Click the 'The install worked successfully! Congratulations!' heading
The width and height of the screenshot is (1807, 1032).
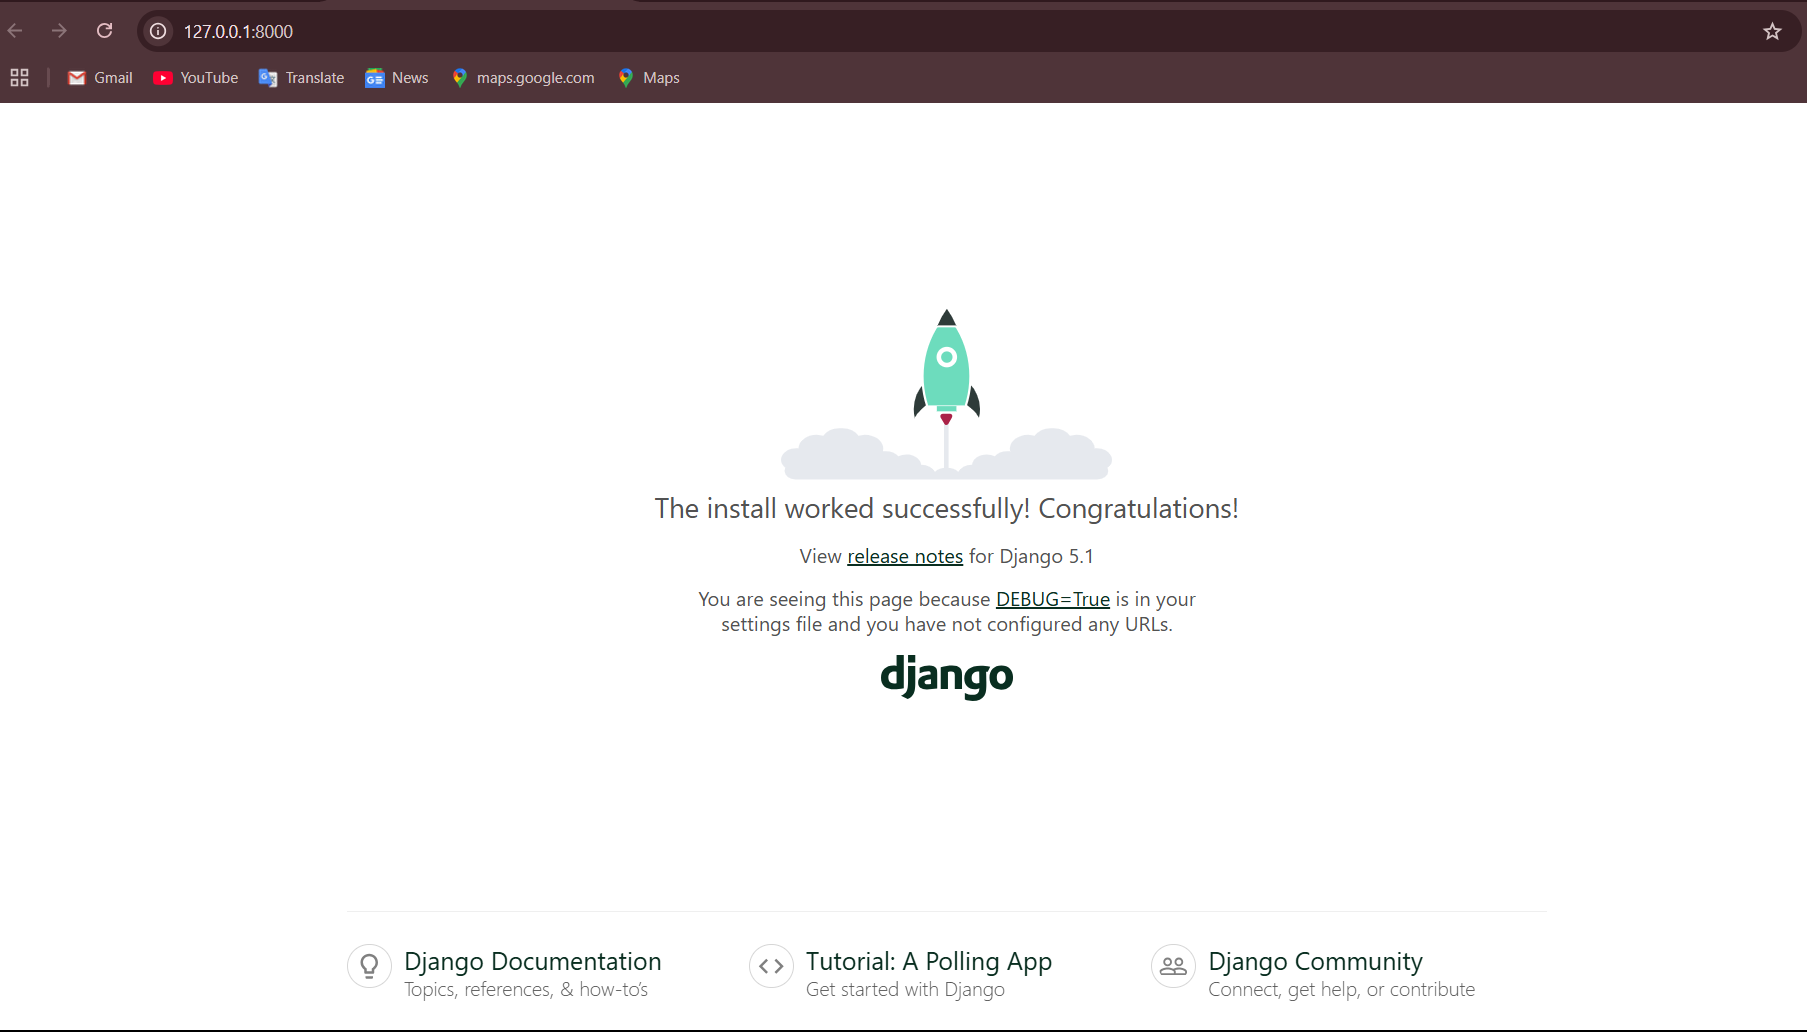pyautogui.click(x=946, y=508)
